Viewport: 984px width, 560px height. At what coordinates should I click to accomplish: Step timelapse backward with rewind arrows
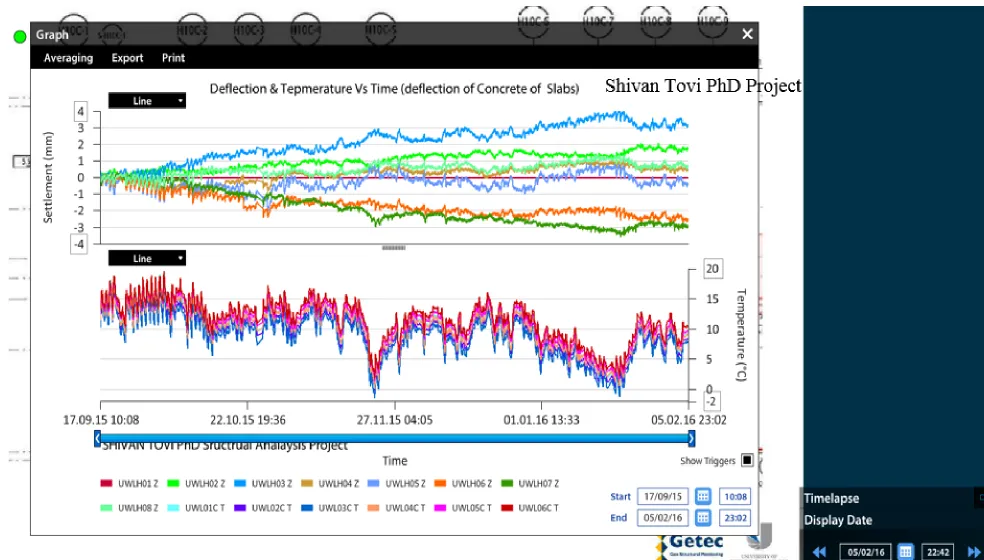tap(819, 552)
